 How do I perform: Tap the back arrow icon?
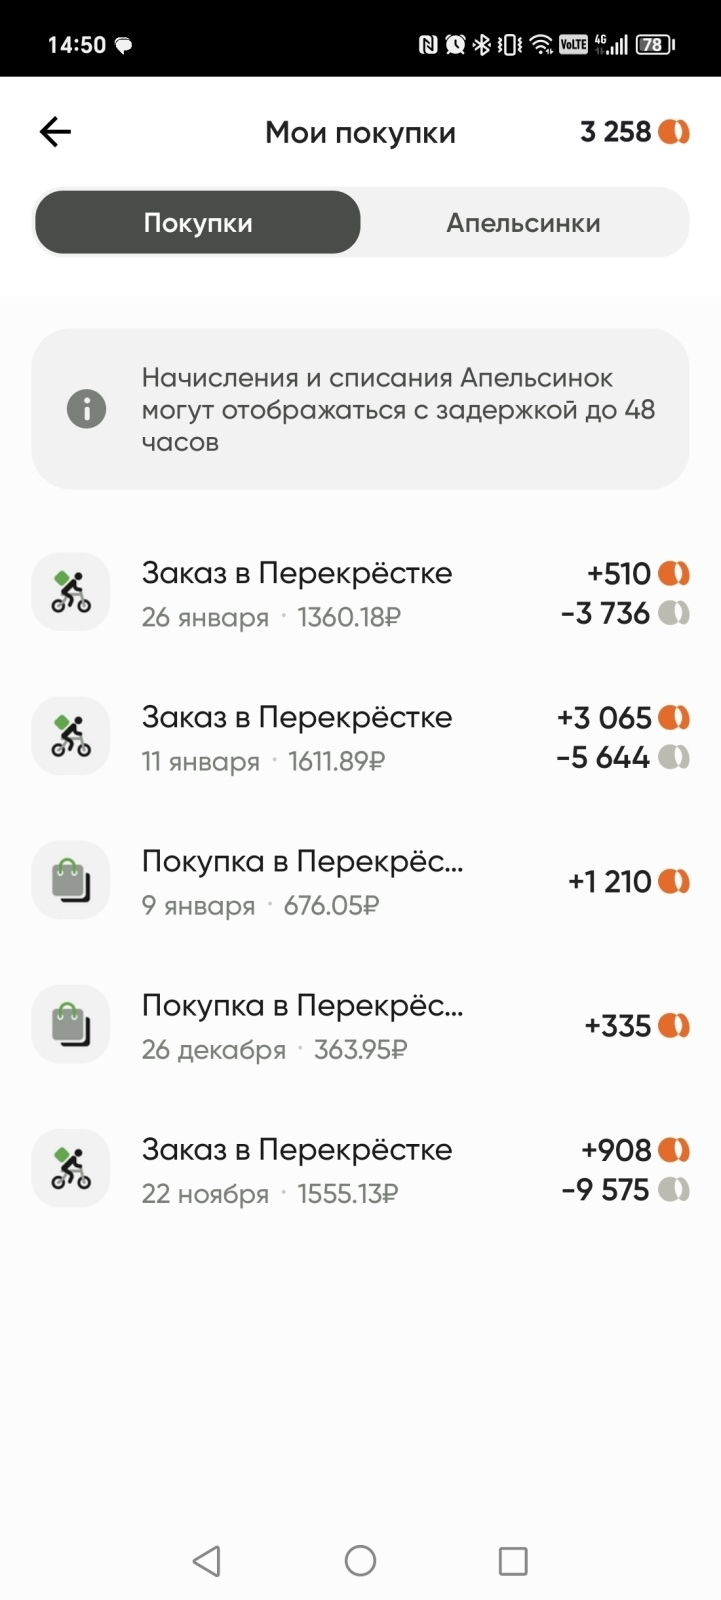55,132
